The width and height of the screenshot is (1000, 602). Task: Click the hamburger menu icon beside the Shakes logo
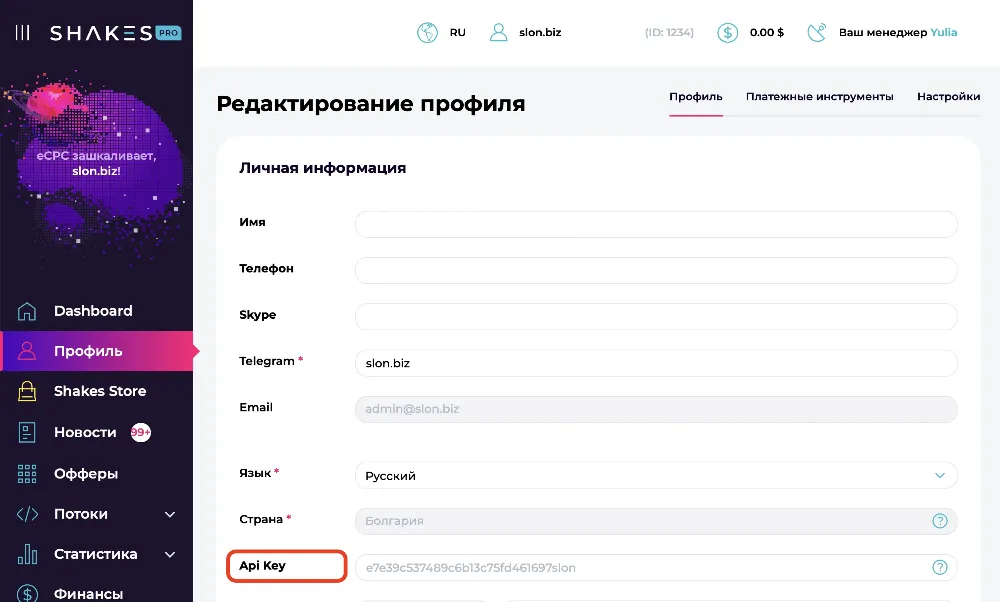tap(22, 33)
